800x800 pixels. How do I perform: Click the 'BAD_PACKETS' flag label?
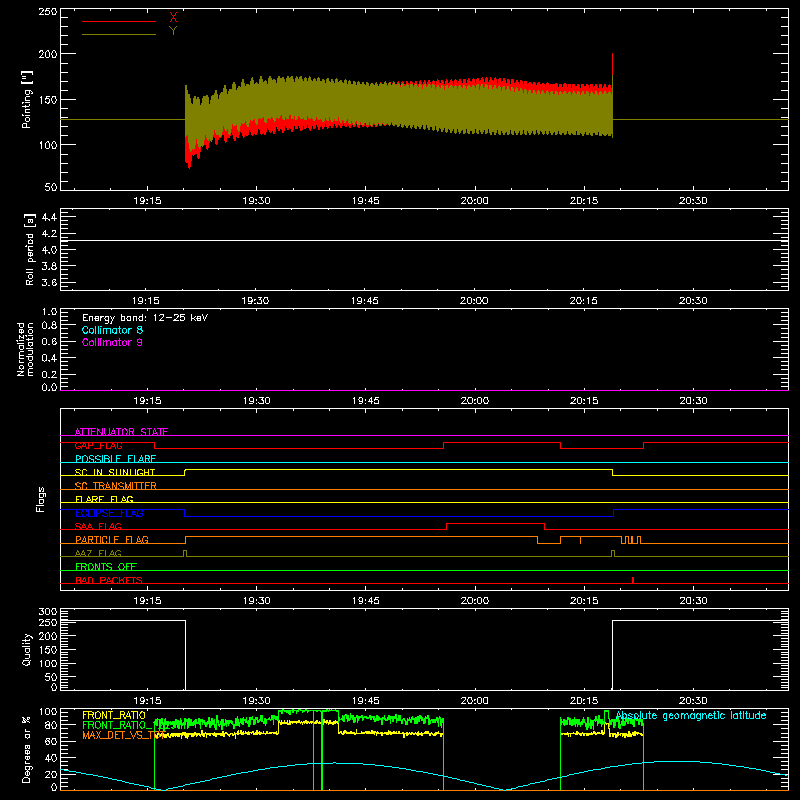[109, 580]
